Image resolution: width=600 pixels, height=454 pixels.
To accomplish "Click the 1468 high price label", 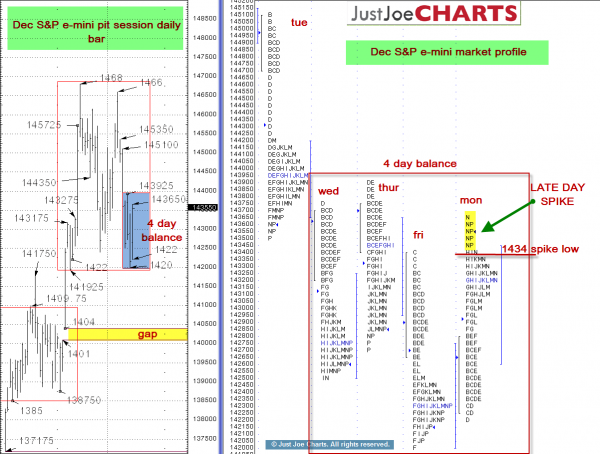I will (x=111, y=77).
